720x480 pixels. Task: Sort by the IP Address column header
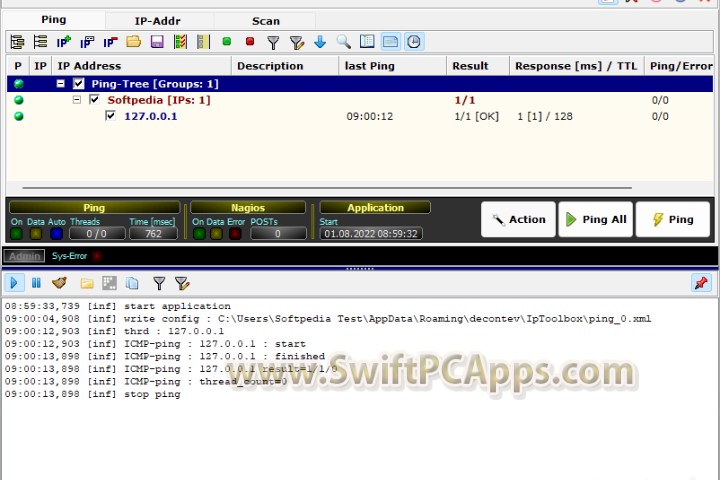click(141, 66)
